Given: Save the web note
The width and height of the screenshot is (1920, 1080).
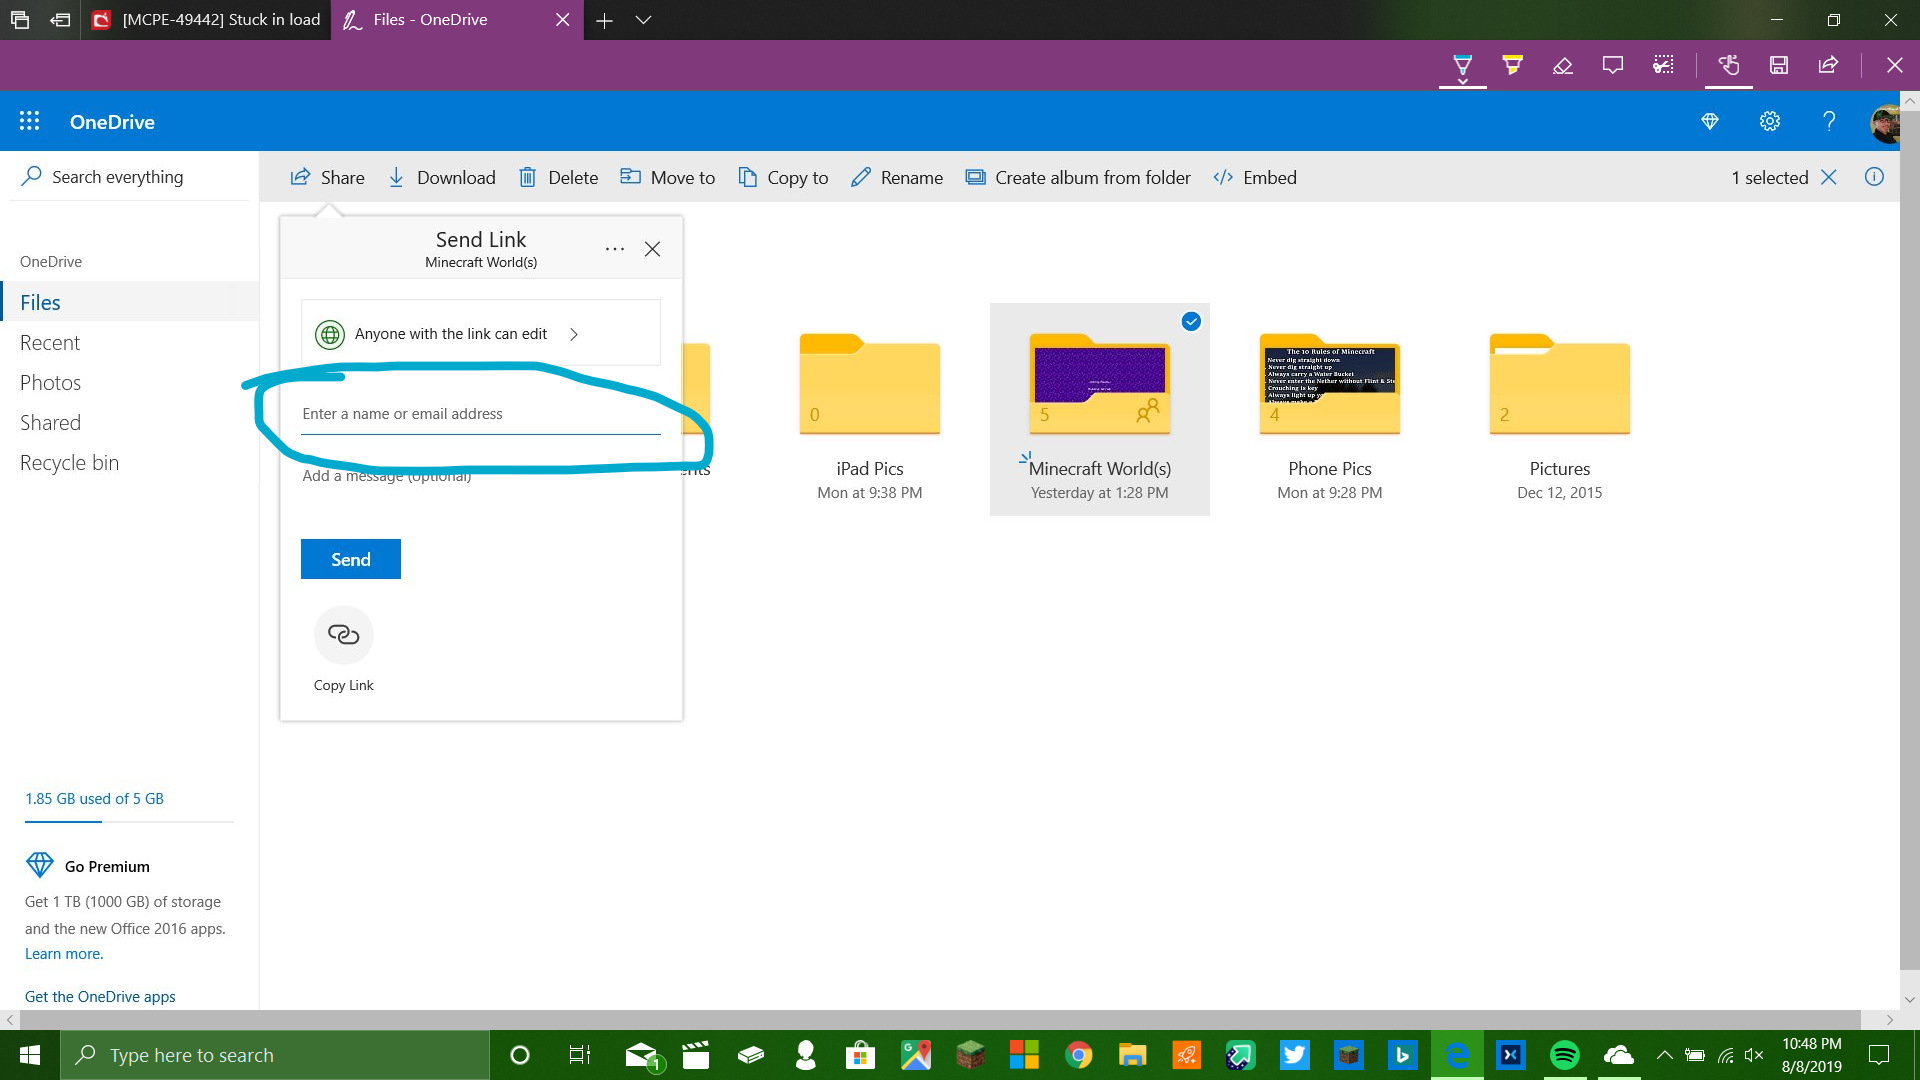Looking at the screenshot, I should [x=1778, y=66].
